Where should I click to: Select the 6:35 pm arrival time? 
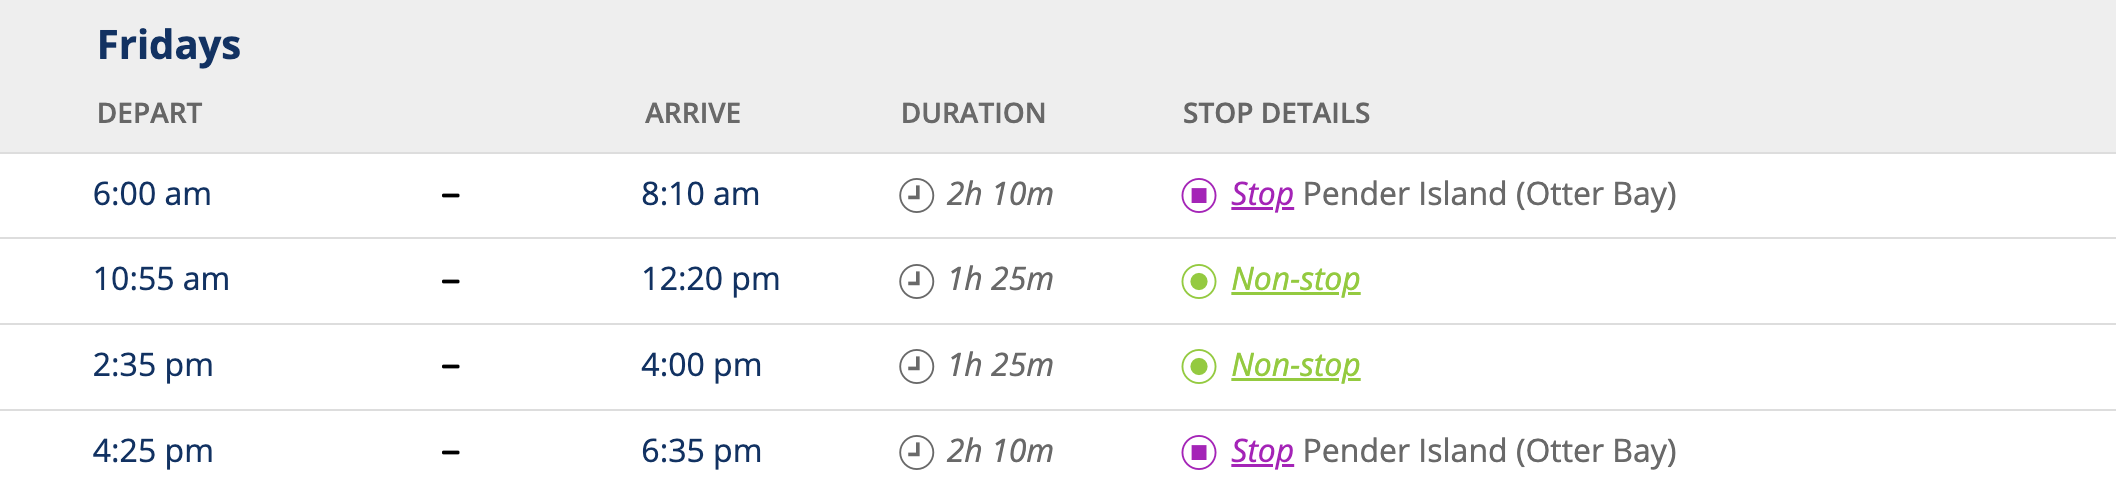[x=701, y=451]
